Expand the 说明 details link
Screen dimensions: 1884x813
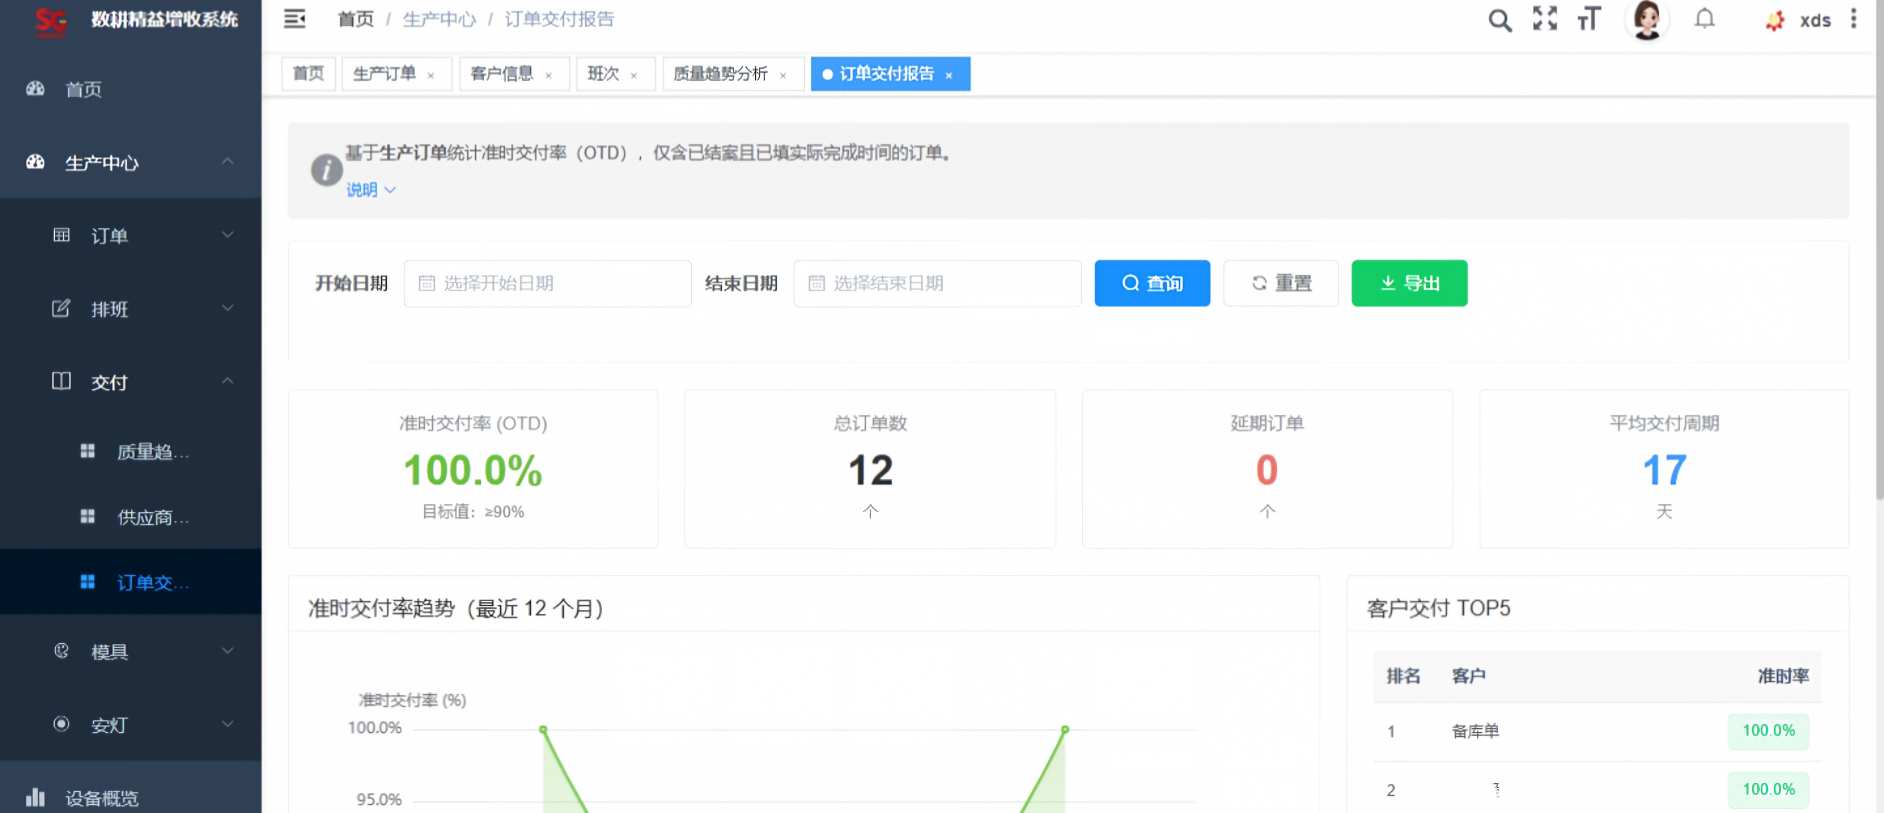[371, 190]
